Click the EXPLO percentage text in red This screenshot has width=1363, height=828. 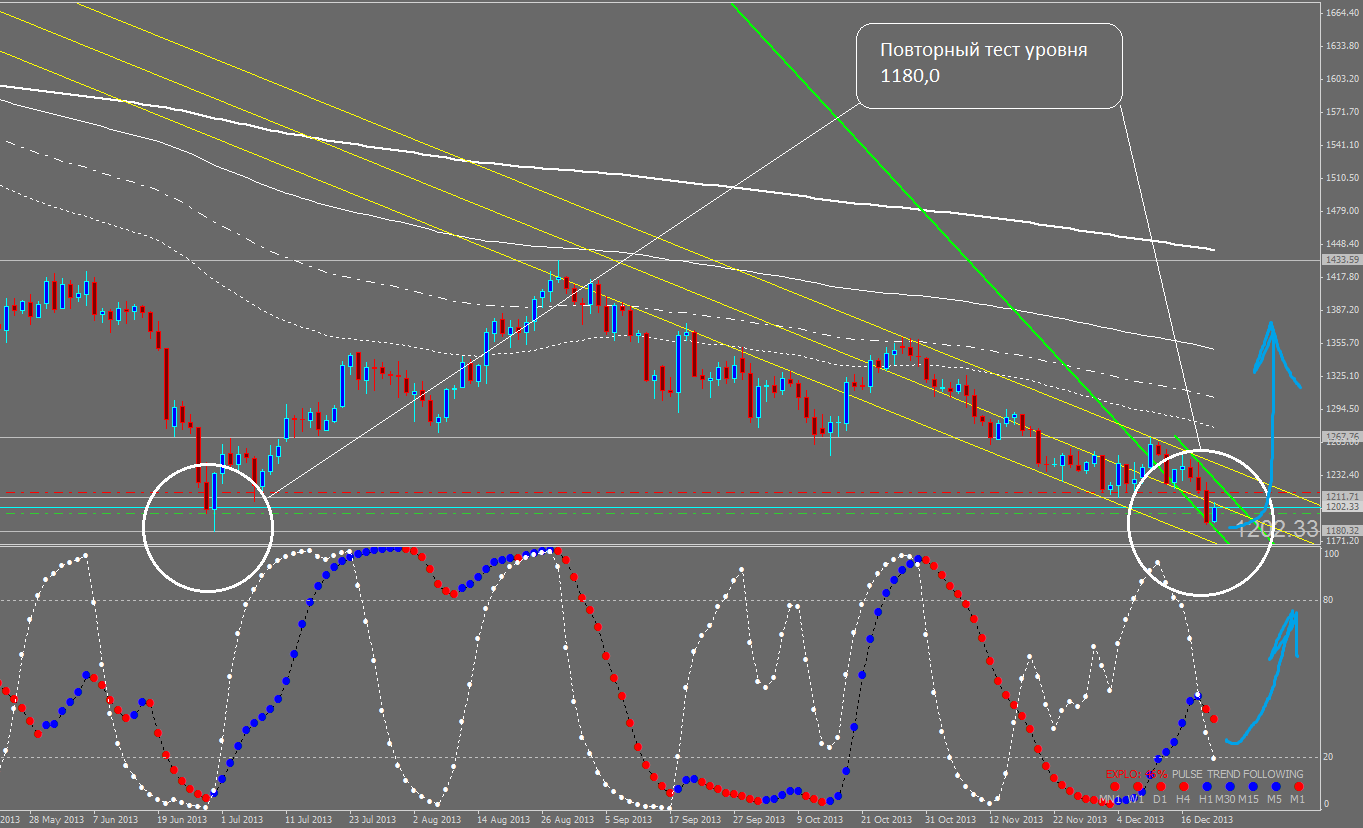tap(1136, 774)
